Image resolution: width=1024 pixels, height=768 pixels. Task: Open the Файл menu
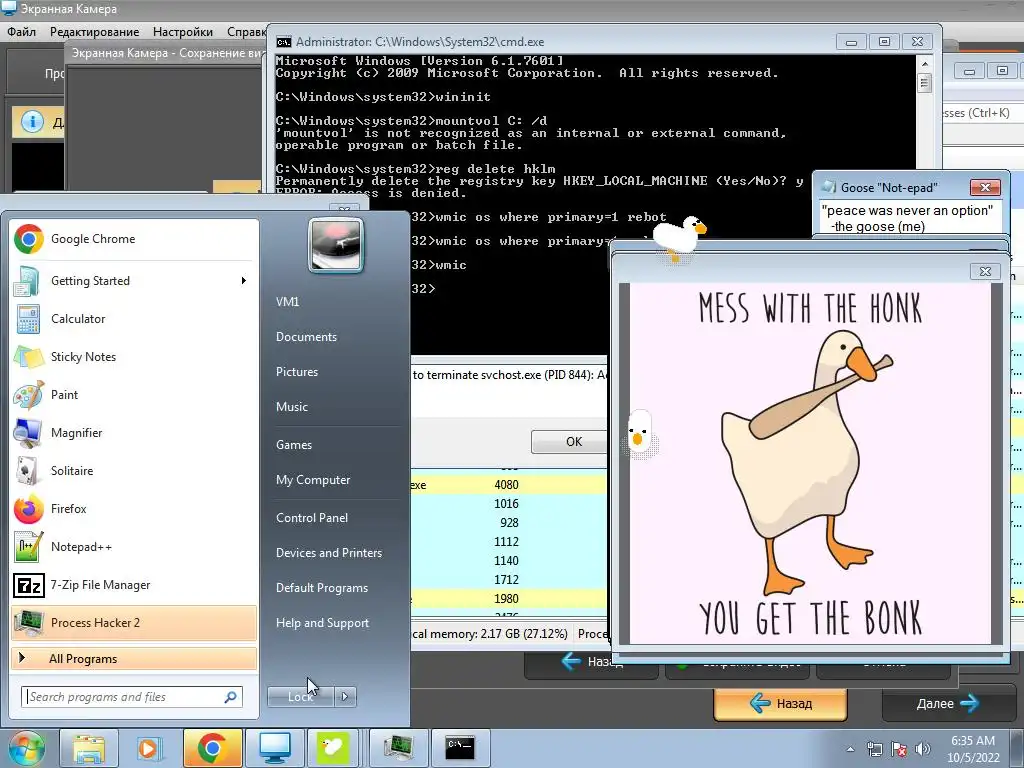coord(22,32)
